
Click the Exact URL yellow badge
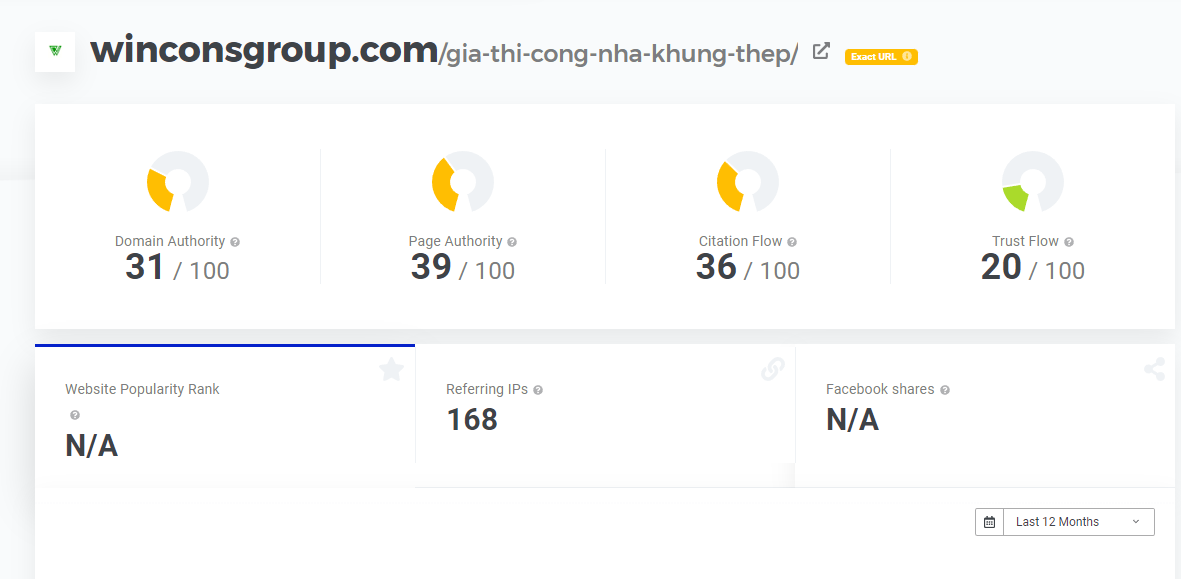(x=881, y=56)
